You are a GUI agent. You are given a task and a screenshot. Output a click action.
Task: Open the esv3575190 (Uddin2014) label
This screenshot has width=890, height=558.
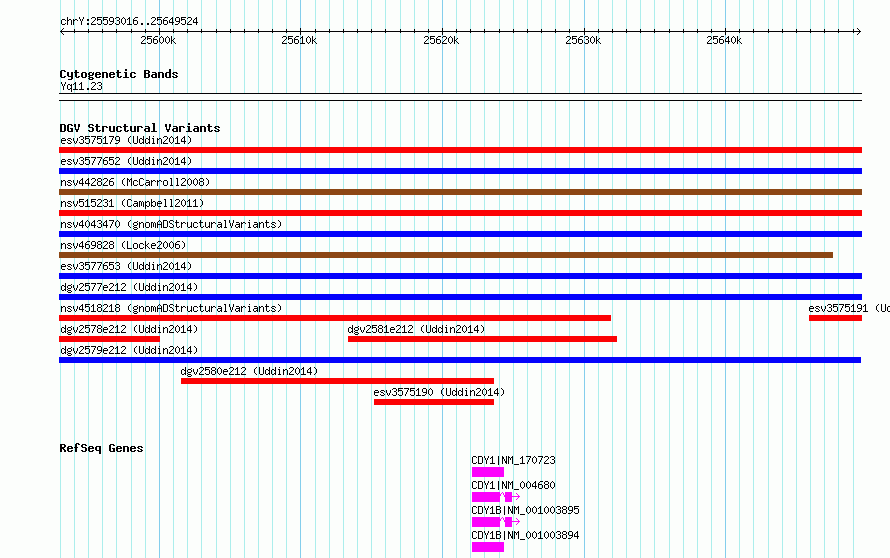439,392
